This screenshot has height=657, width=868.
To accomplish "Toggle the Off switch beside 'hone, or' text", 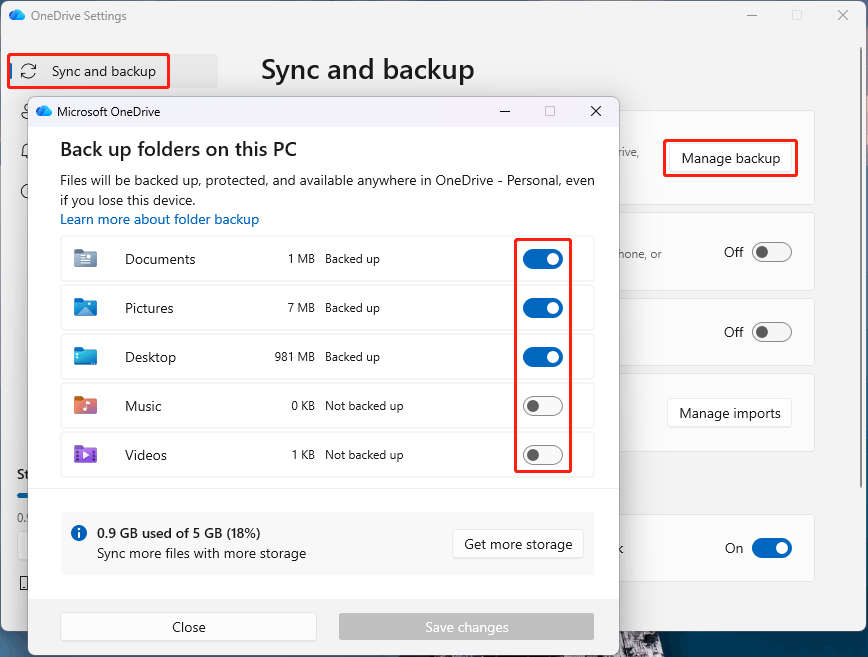I will point(772,252).
